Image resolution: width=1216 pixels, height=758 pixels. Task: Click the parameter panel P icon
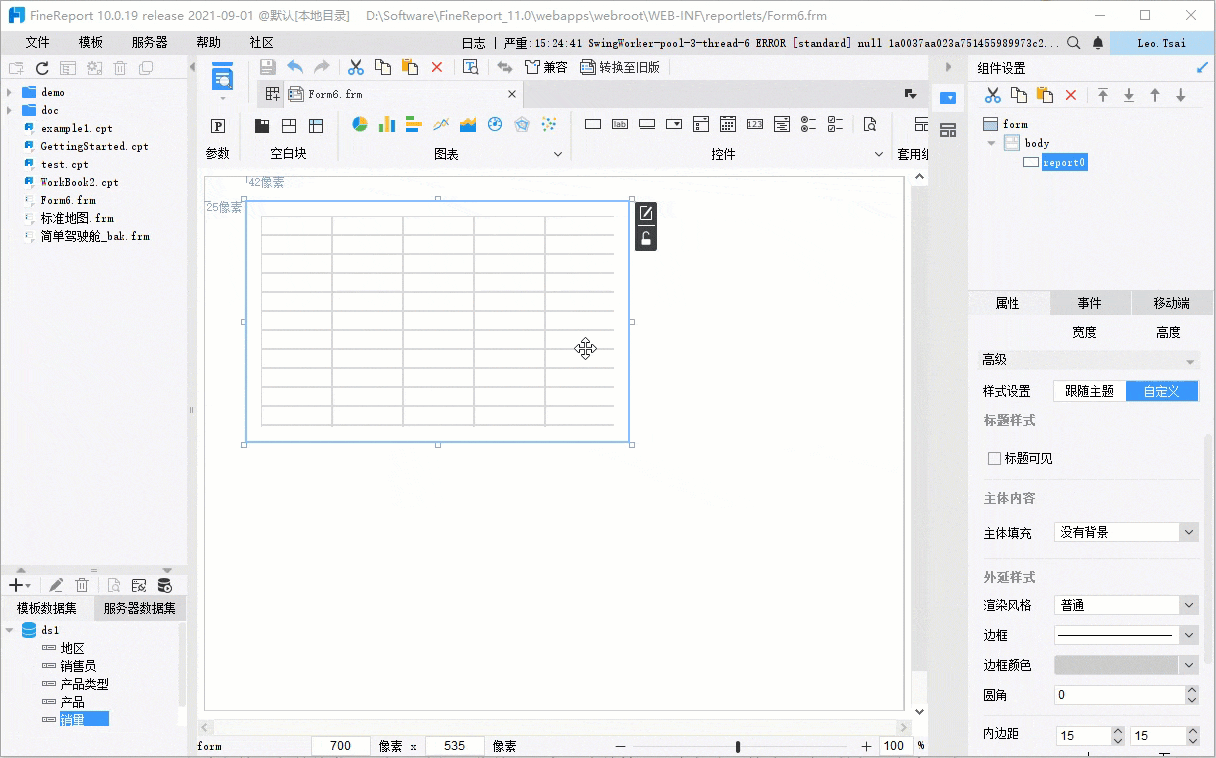(218, 126)
